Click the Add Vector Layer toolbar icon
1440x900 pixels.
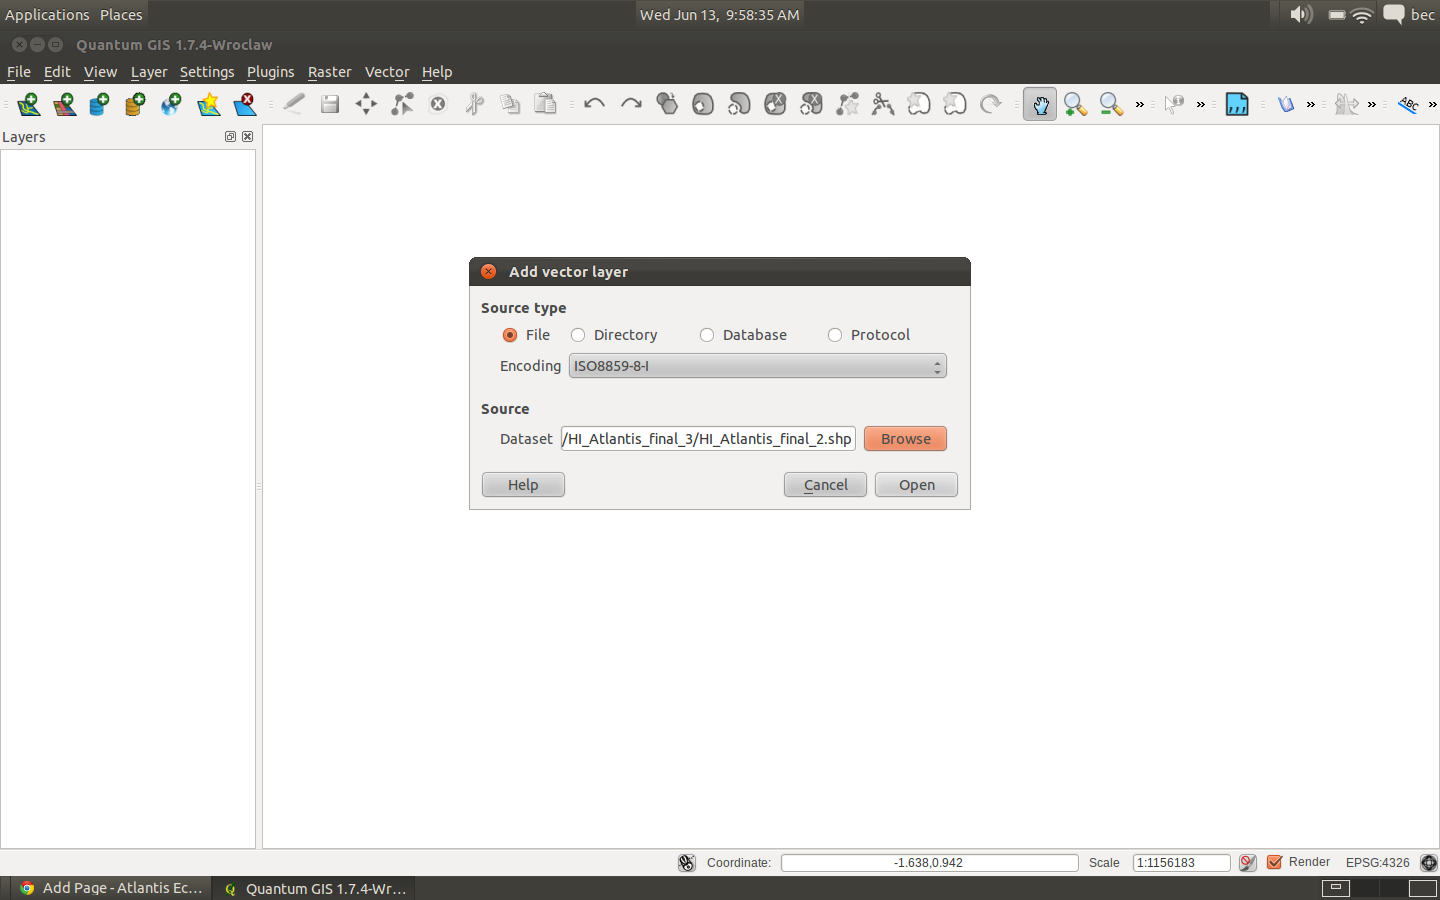click(x=29, y=104)
